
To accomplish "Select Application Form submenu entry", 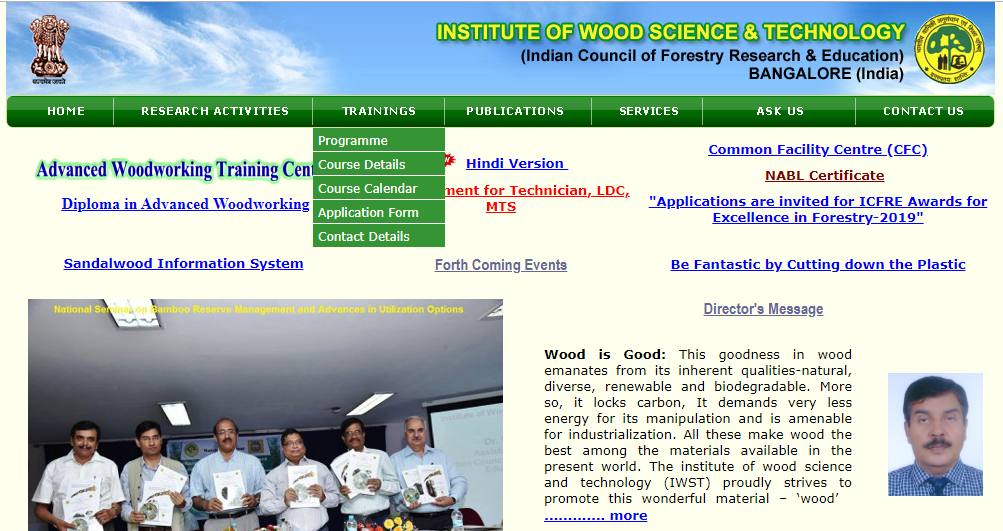I will point(367,212).
